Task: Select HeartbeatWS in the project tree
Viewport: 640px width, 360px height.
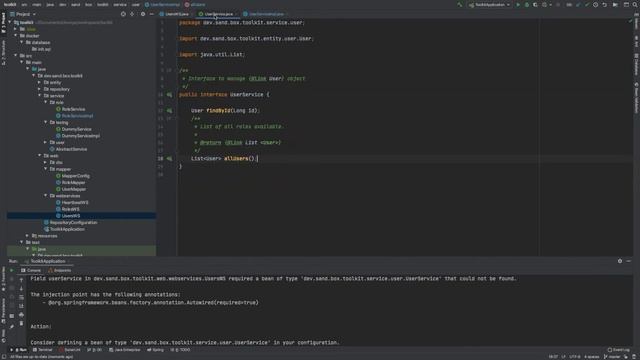Action: pos(75,202)
